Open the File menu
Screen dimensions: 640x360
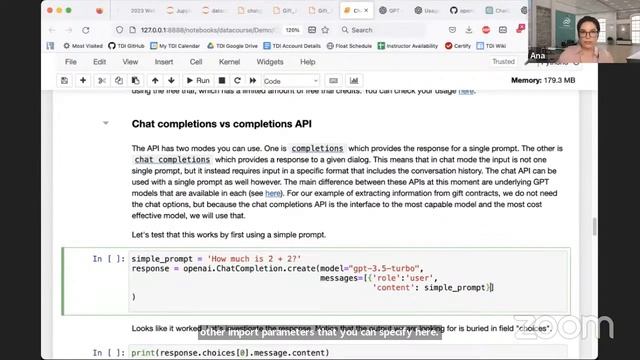[x=71, y=62]
